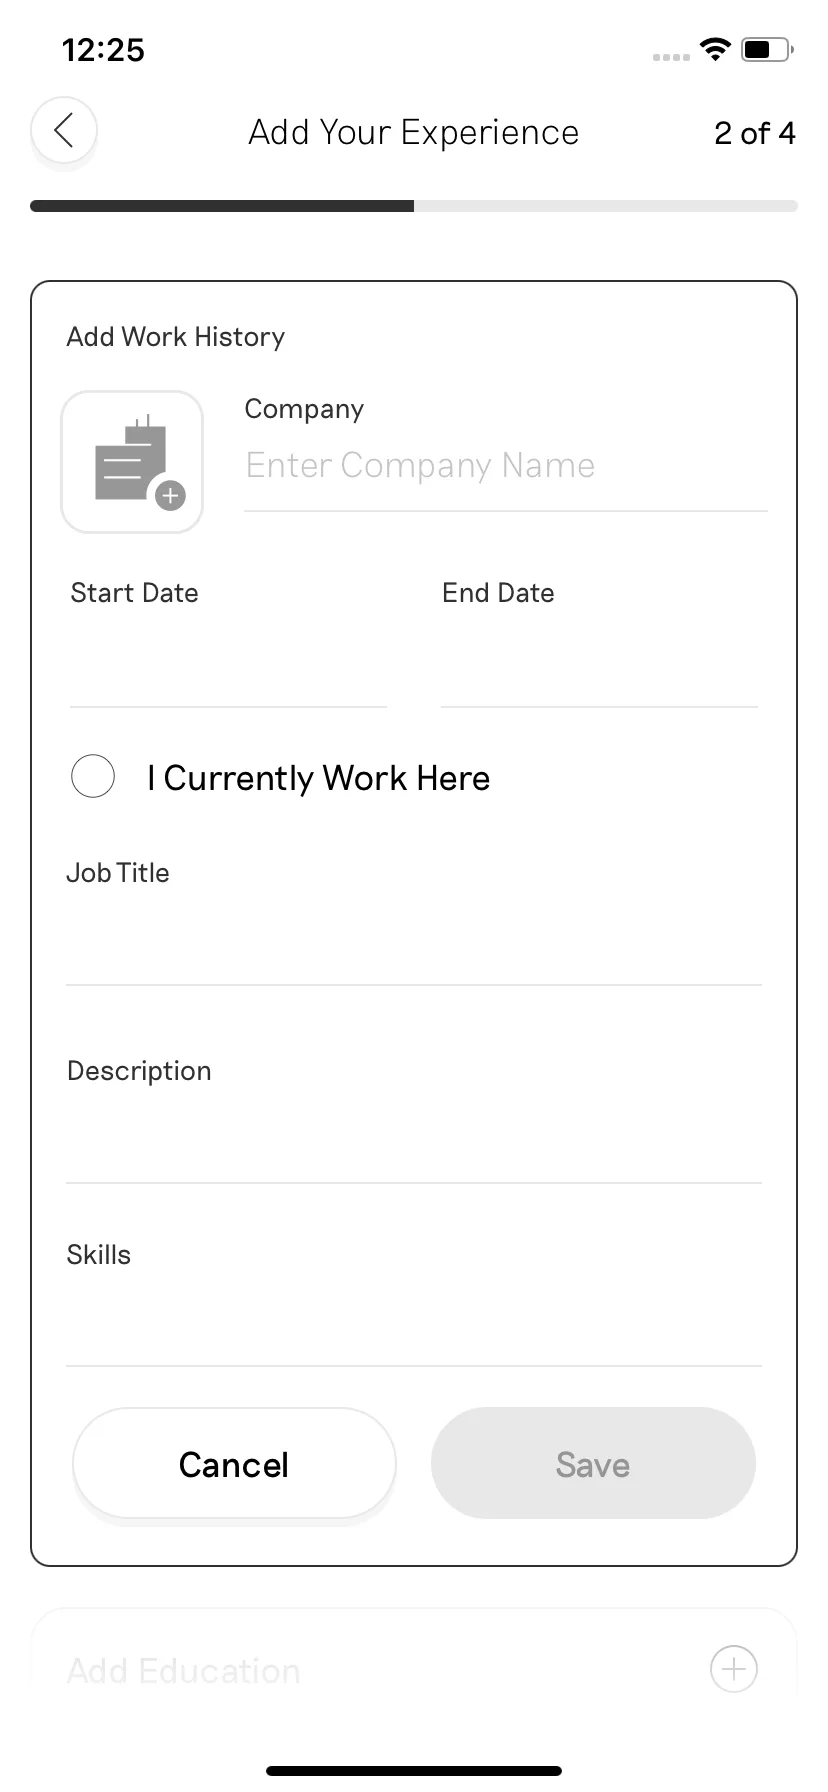The image size is (828, 1792).
Task: Cancel adding work history
Action: (234, 1464)
